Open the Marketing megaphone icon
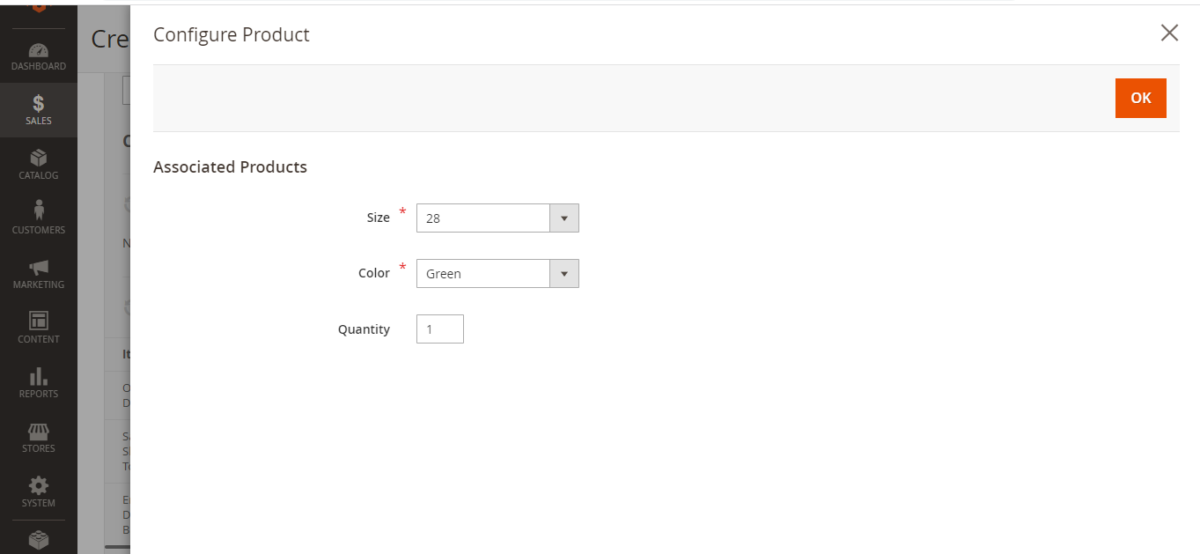The image size is (1200, 554). (38, 267)
